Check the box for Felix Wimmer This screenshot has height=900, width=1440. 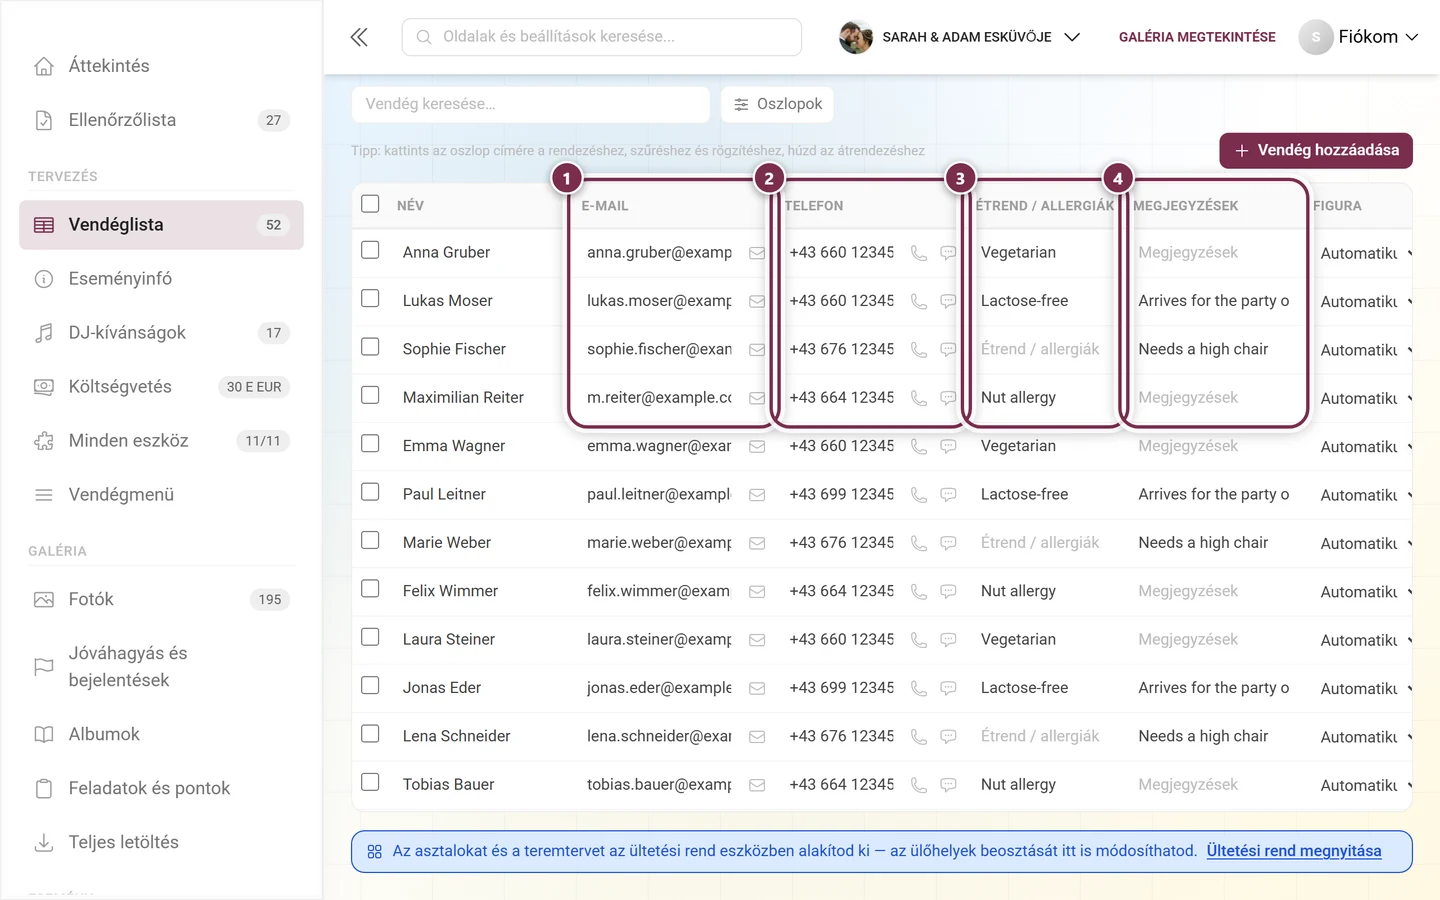click(x=370, y=588)
